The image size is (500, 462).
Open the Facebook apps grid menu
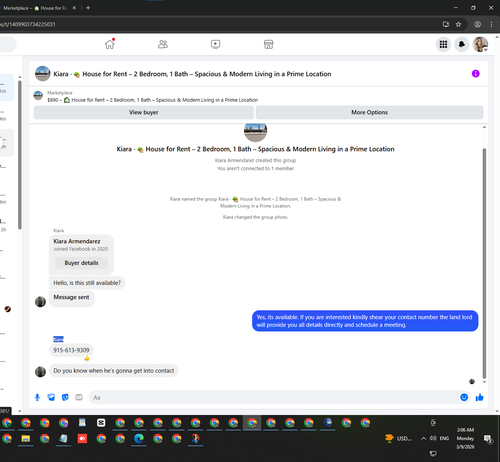pos(443,44)
